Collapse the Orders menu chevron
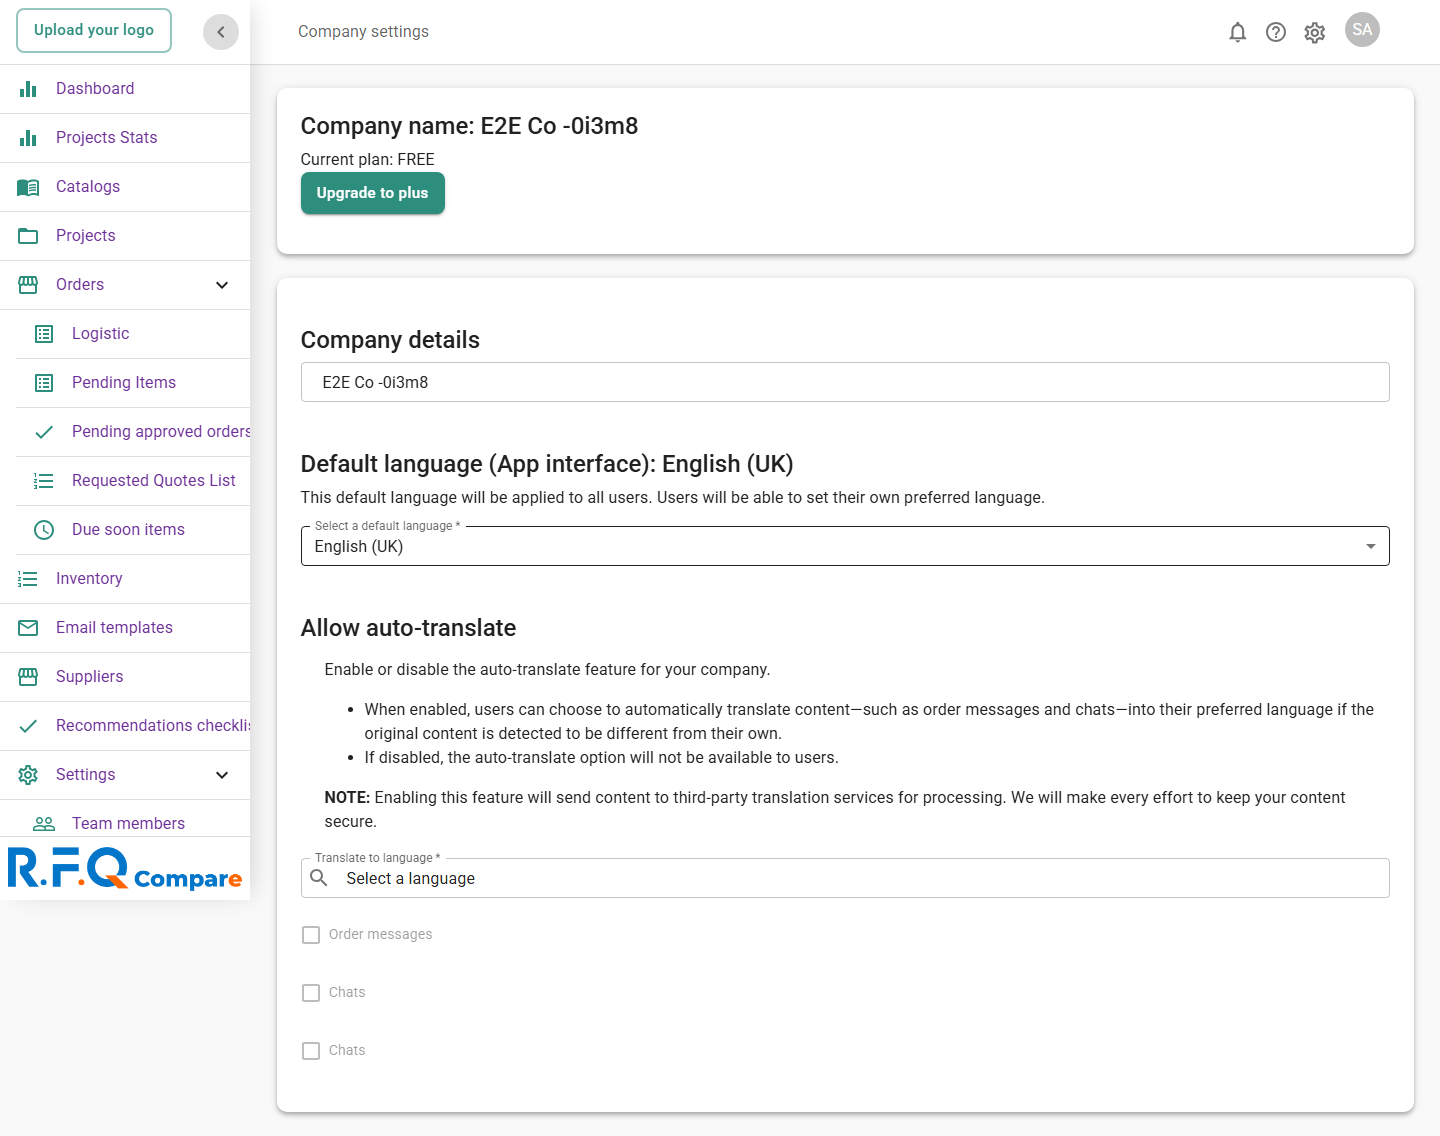 pos(222,285)
